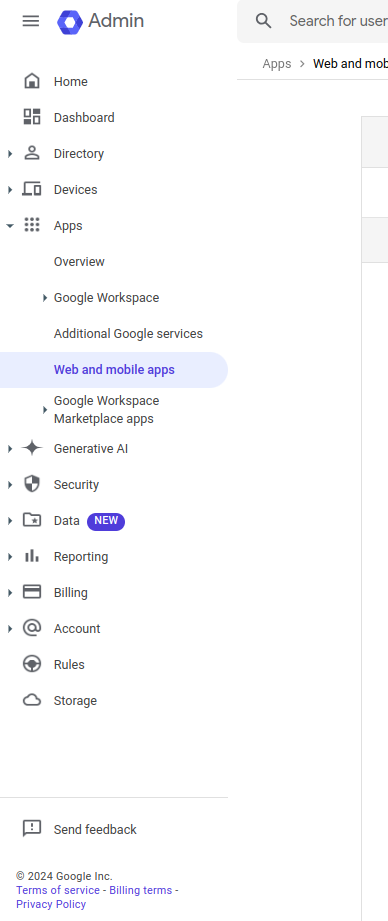Select the Home house icon
This screenshot has width=388, height=921.
[x=32, y=81]
